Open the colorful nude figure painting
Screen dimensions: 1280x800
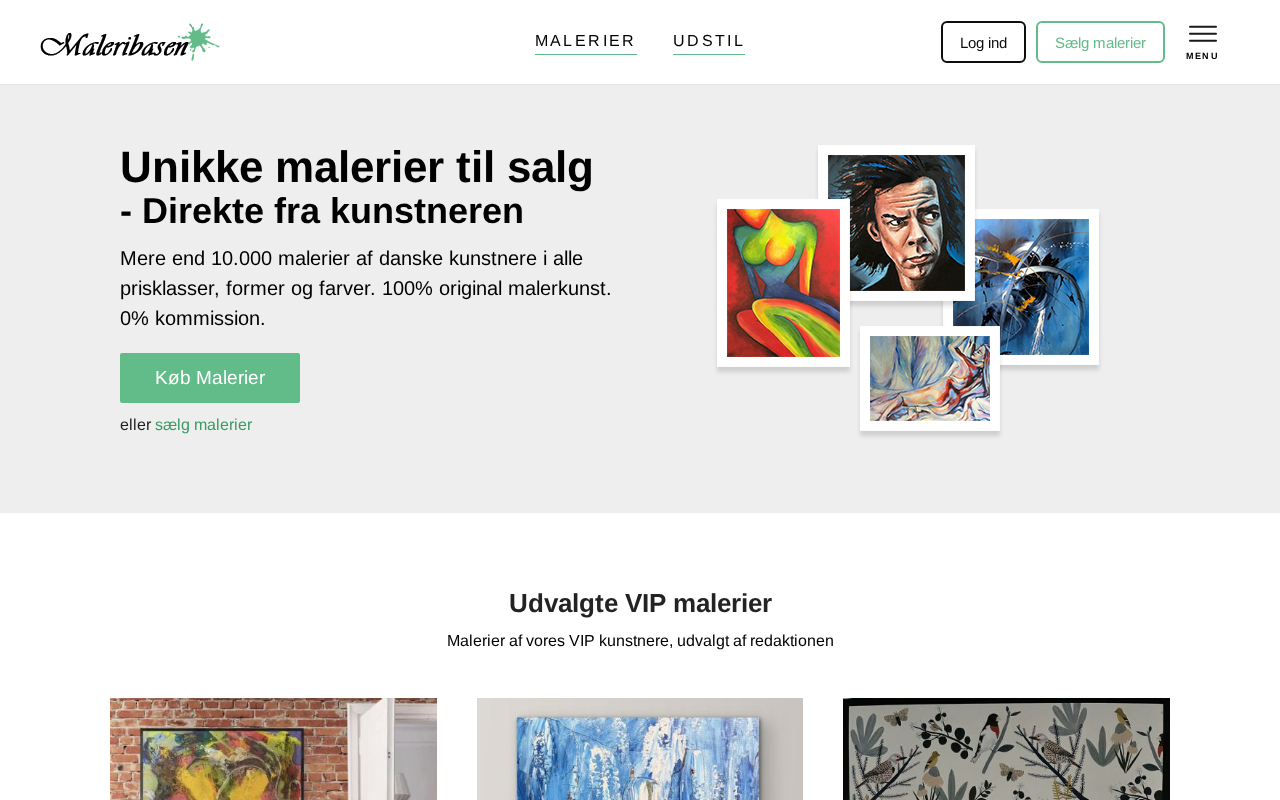tap(783, 283)
